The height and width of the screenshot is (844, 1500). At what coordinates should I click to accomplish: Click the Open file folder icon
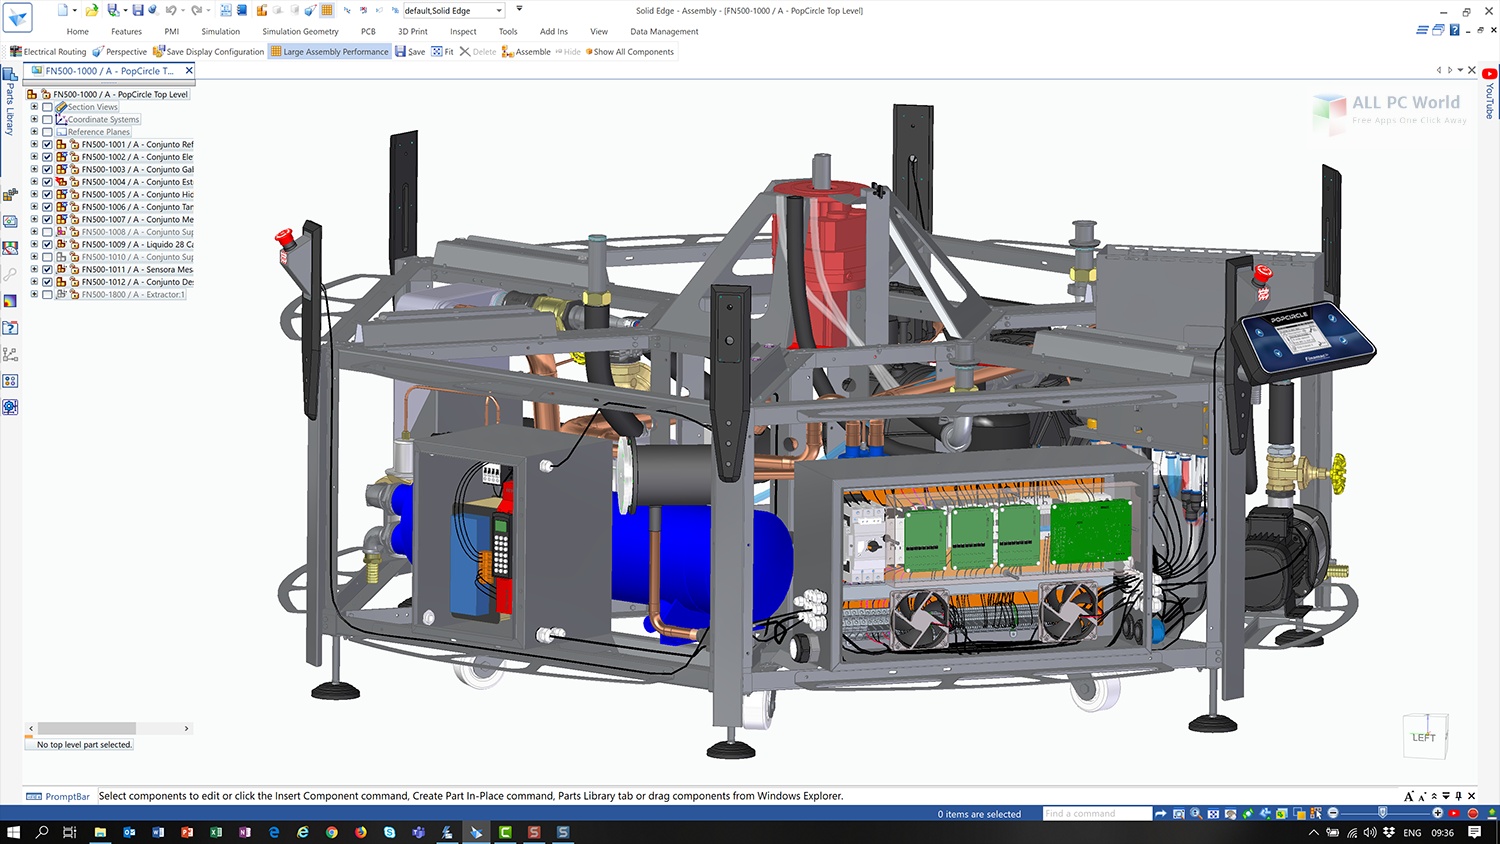pos(91,10)
